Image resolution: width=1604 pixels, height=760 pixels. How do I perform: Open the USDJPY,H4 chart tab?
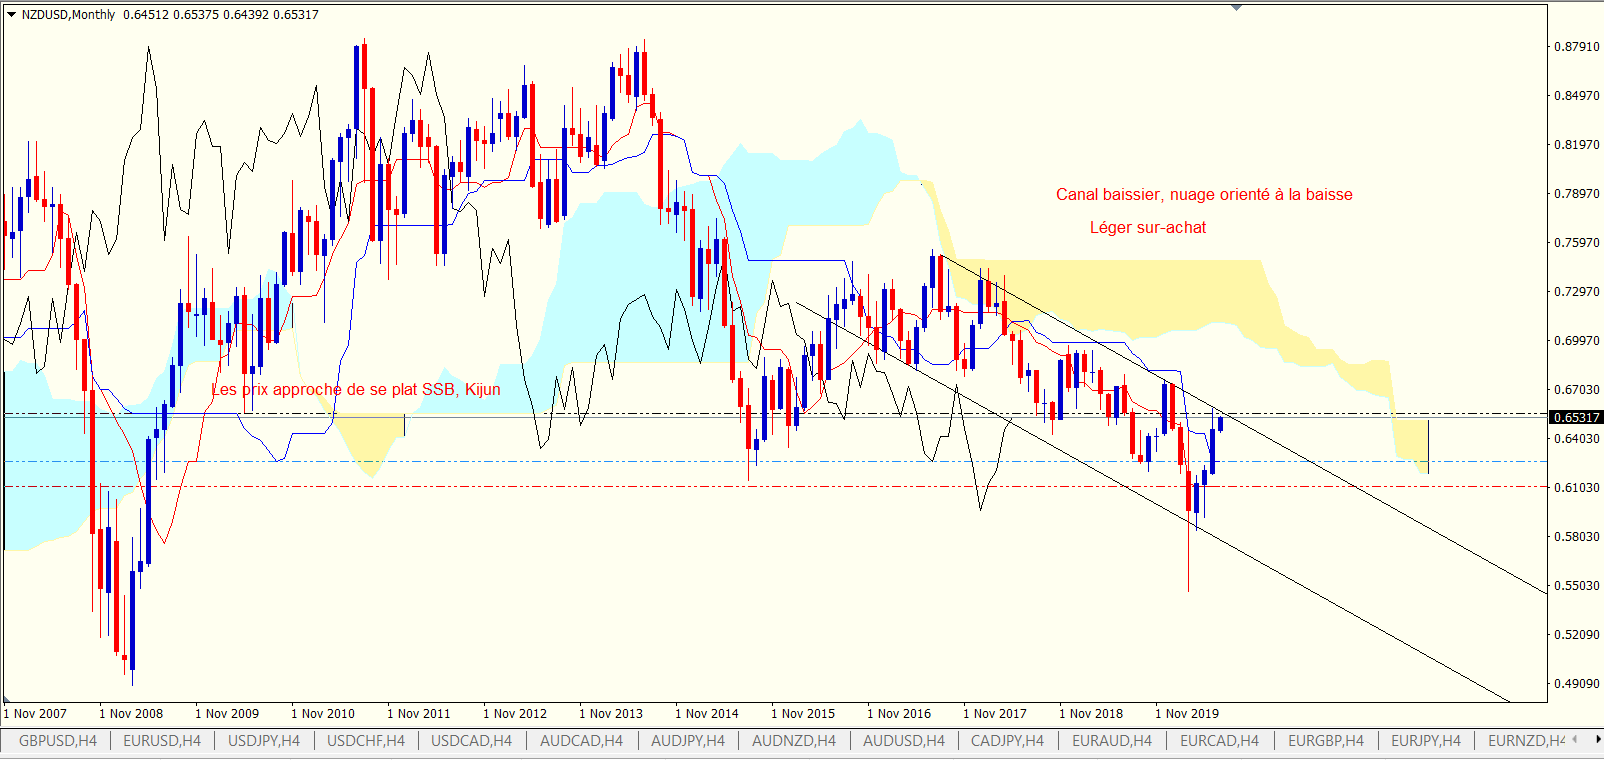click(264, 741)
